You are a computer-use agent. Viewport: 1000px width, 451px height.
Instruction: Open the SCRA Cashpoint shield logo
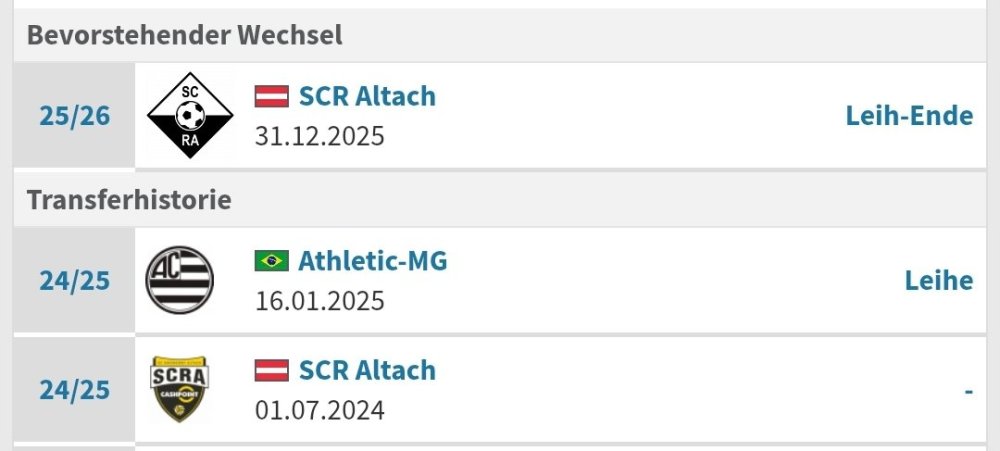click(x=179, y=389)
